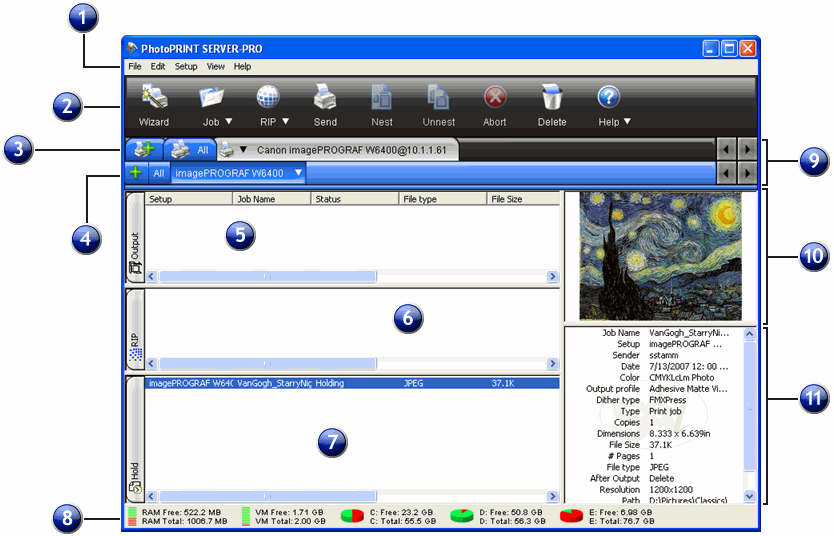Open the imagePROGRAF W6400 setup dropdown
Viewport: 834px width, 536px height.
click(298, 173)
